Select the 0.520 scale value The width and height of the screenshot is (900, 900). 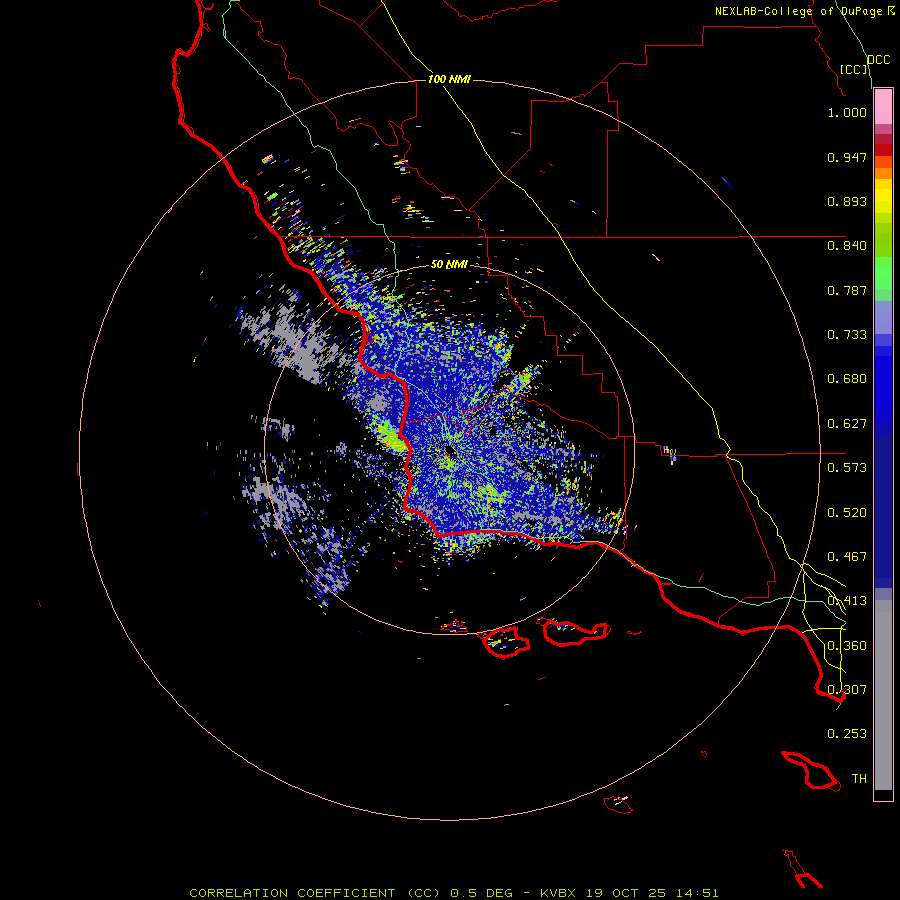point(847,513)
